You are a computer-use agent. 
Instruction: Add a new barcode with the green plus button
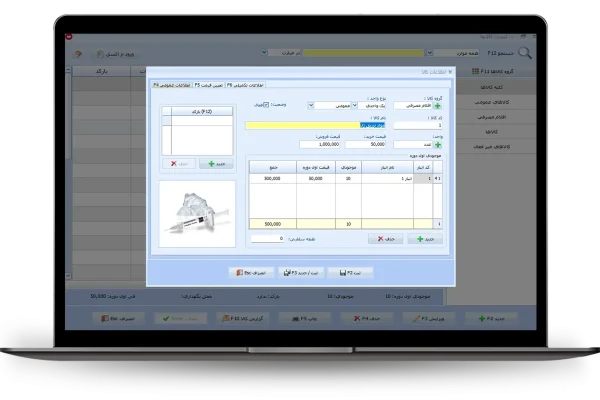(x=213, y=162)
